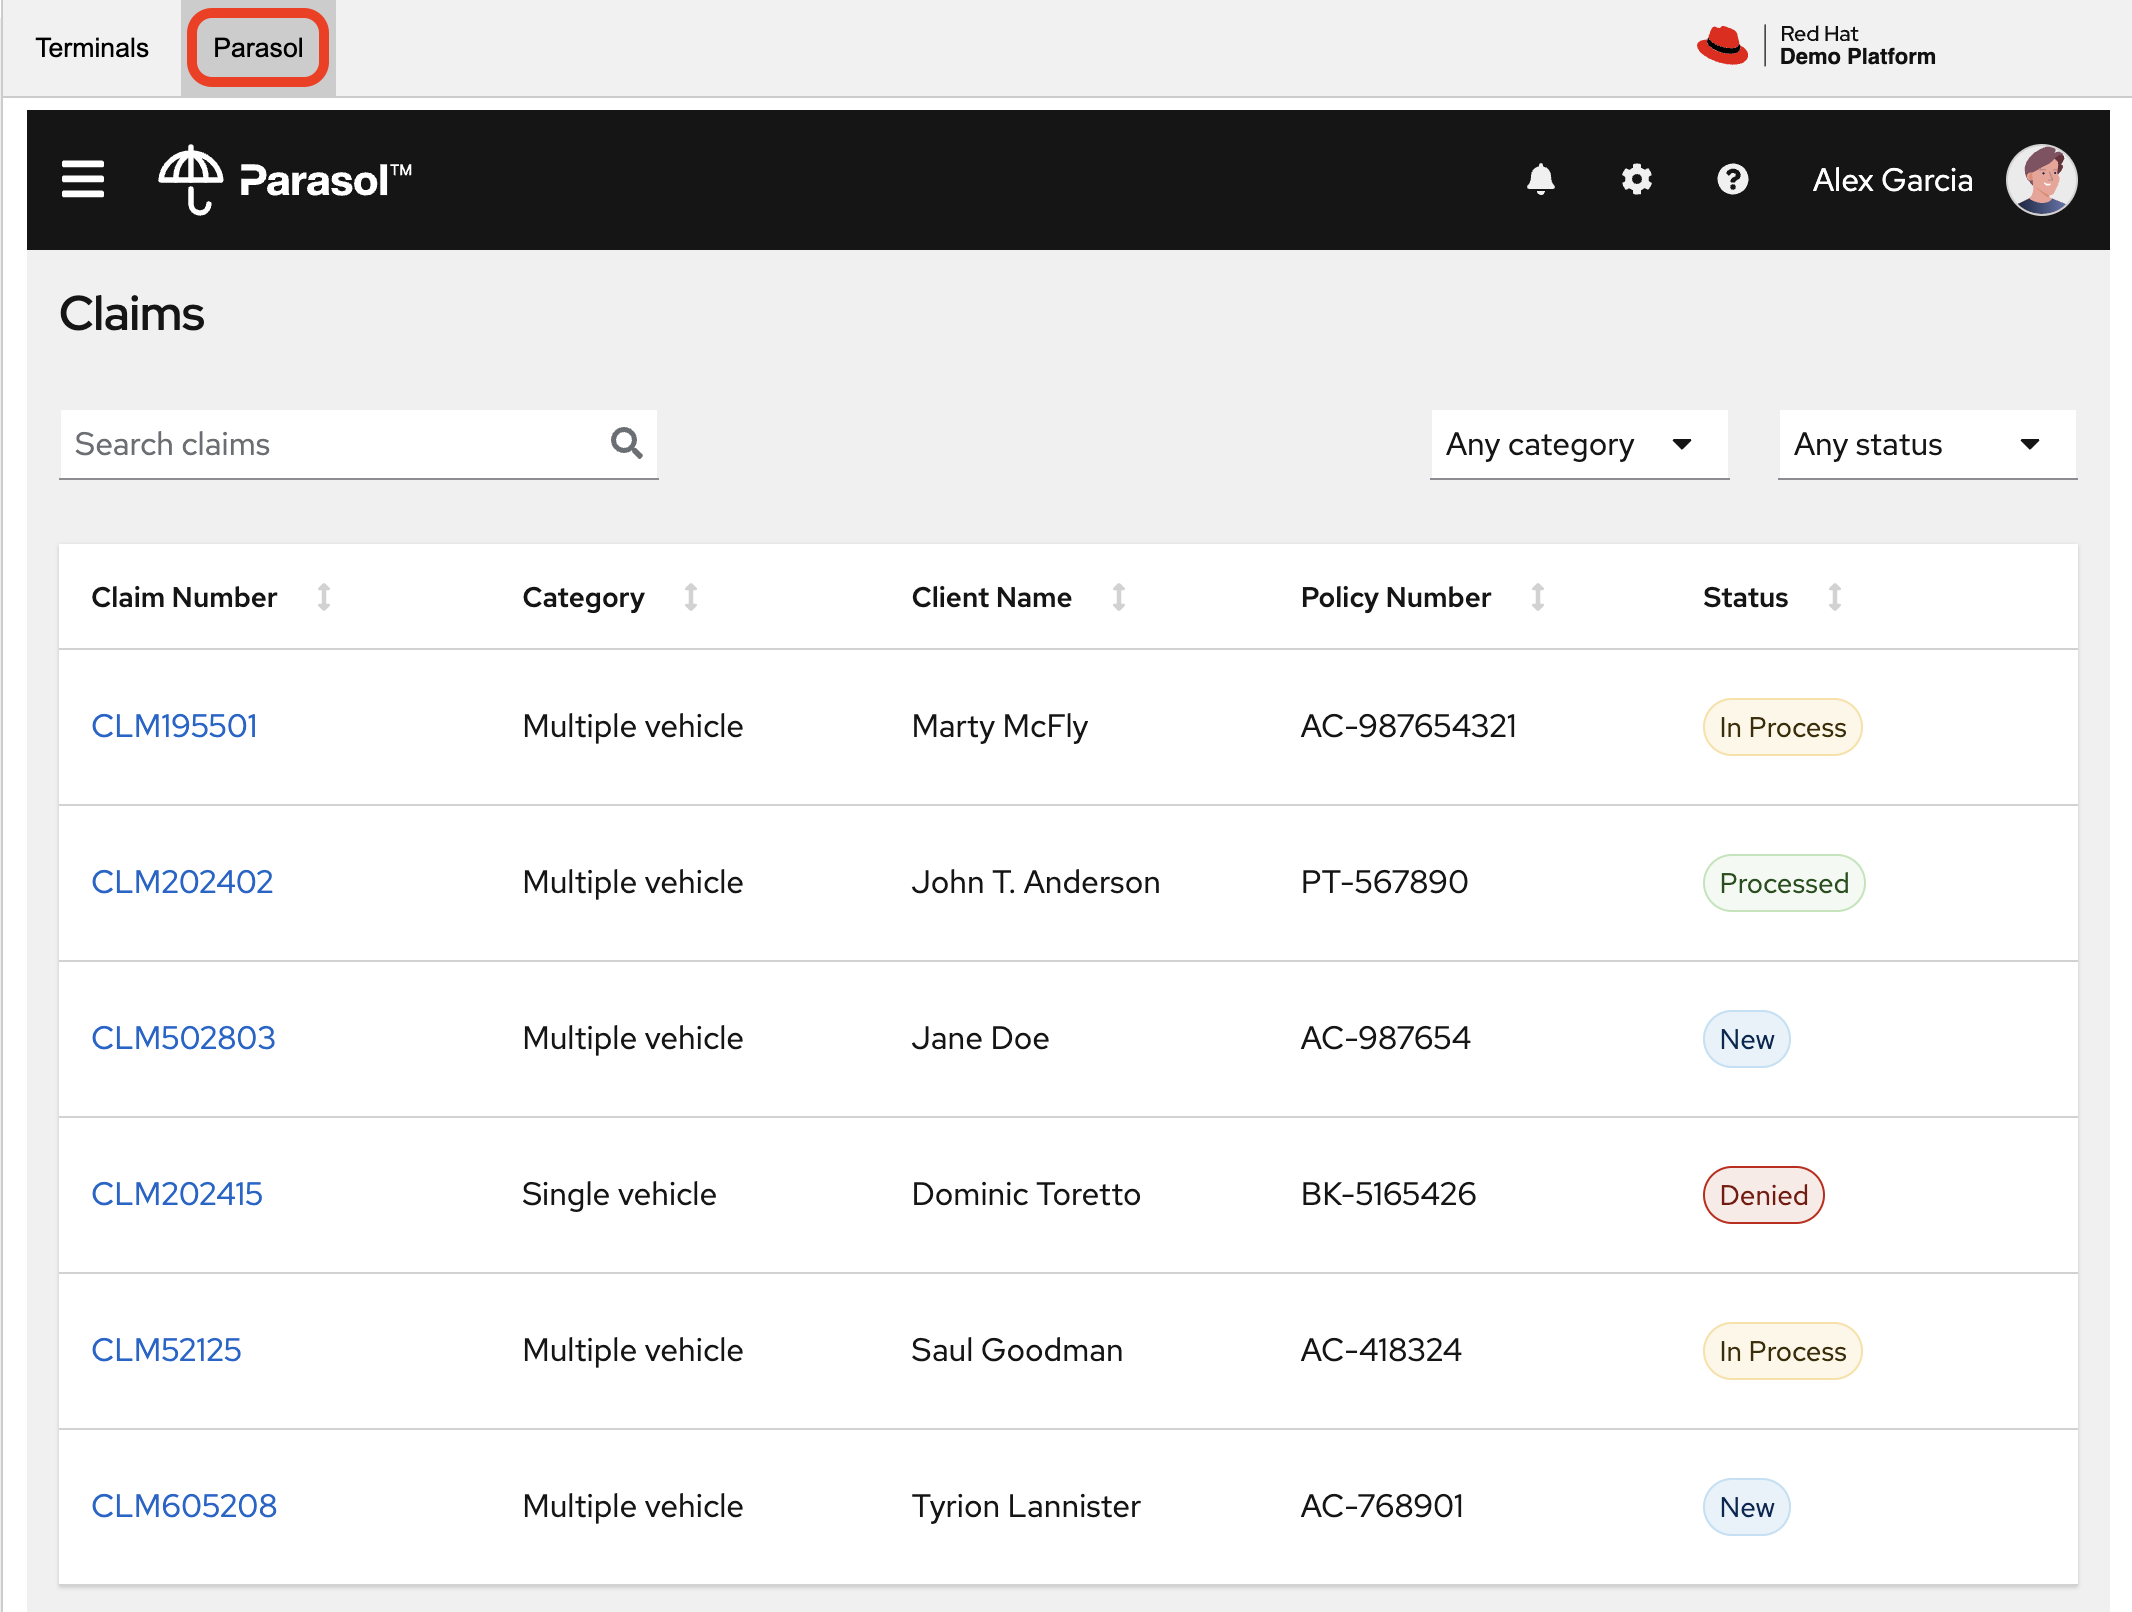Viewport: 2132px width, 1612px height.
Task: Open claim CLM195501
Action: pyautogui.click(x=175, y=726)
